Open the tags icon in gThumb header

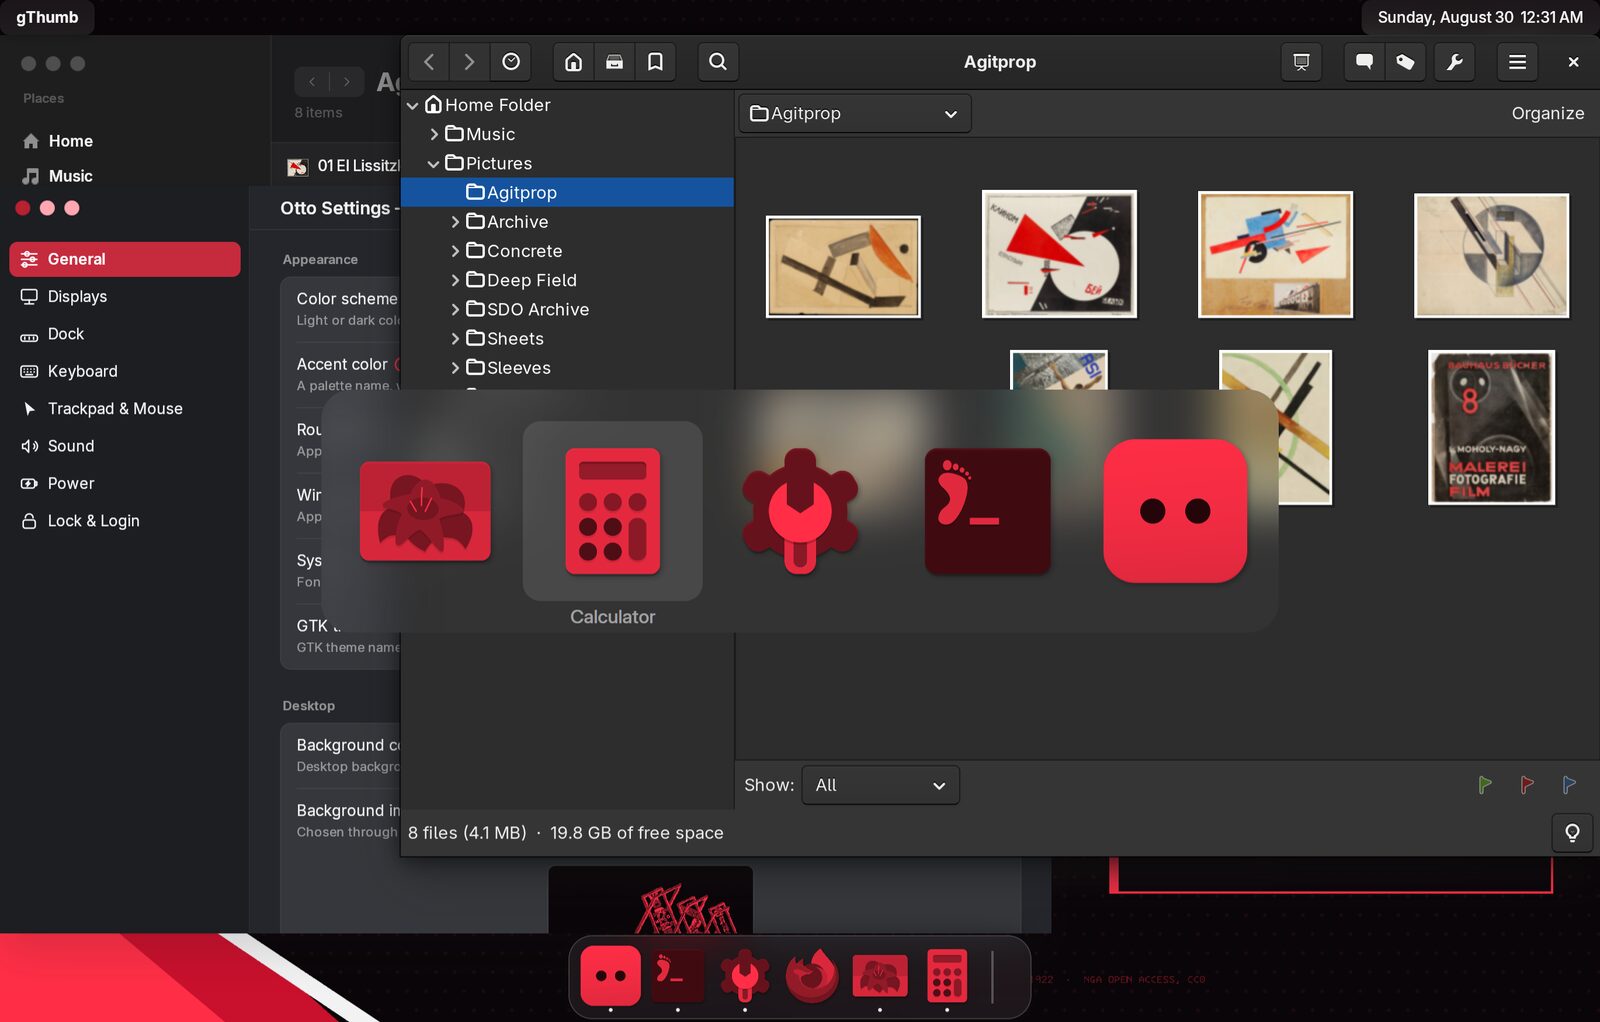(x=1405, y=62)
